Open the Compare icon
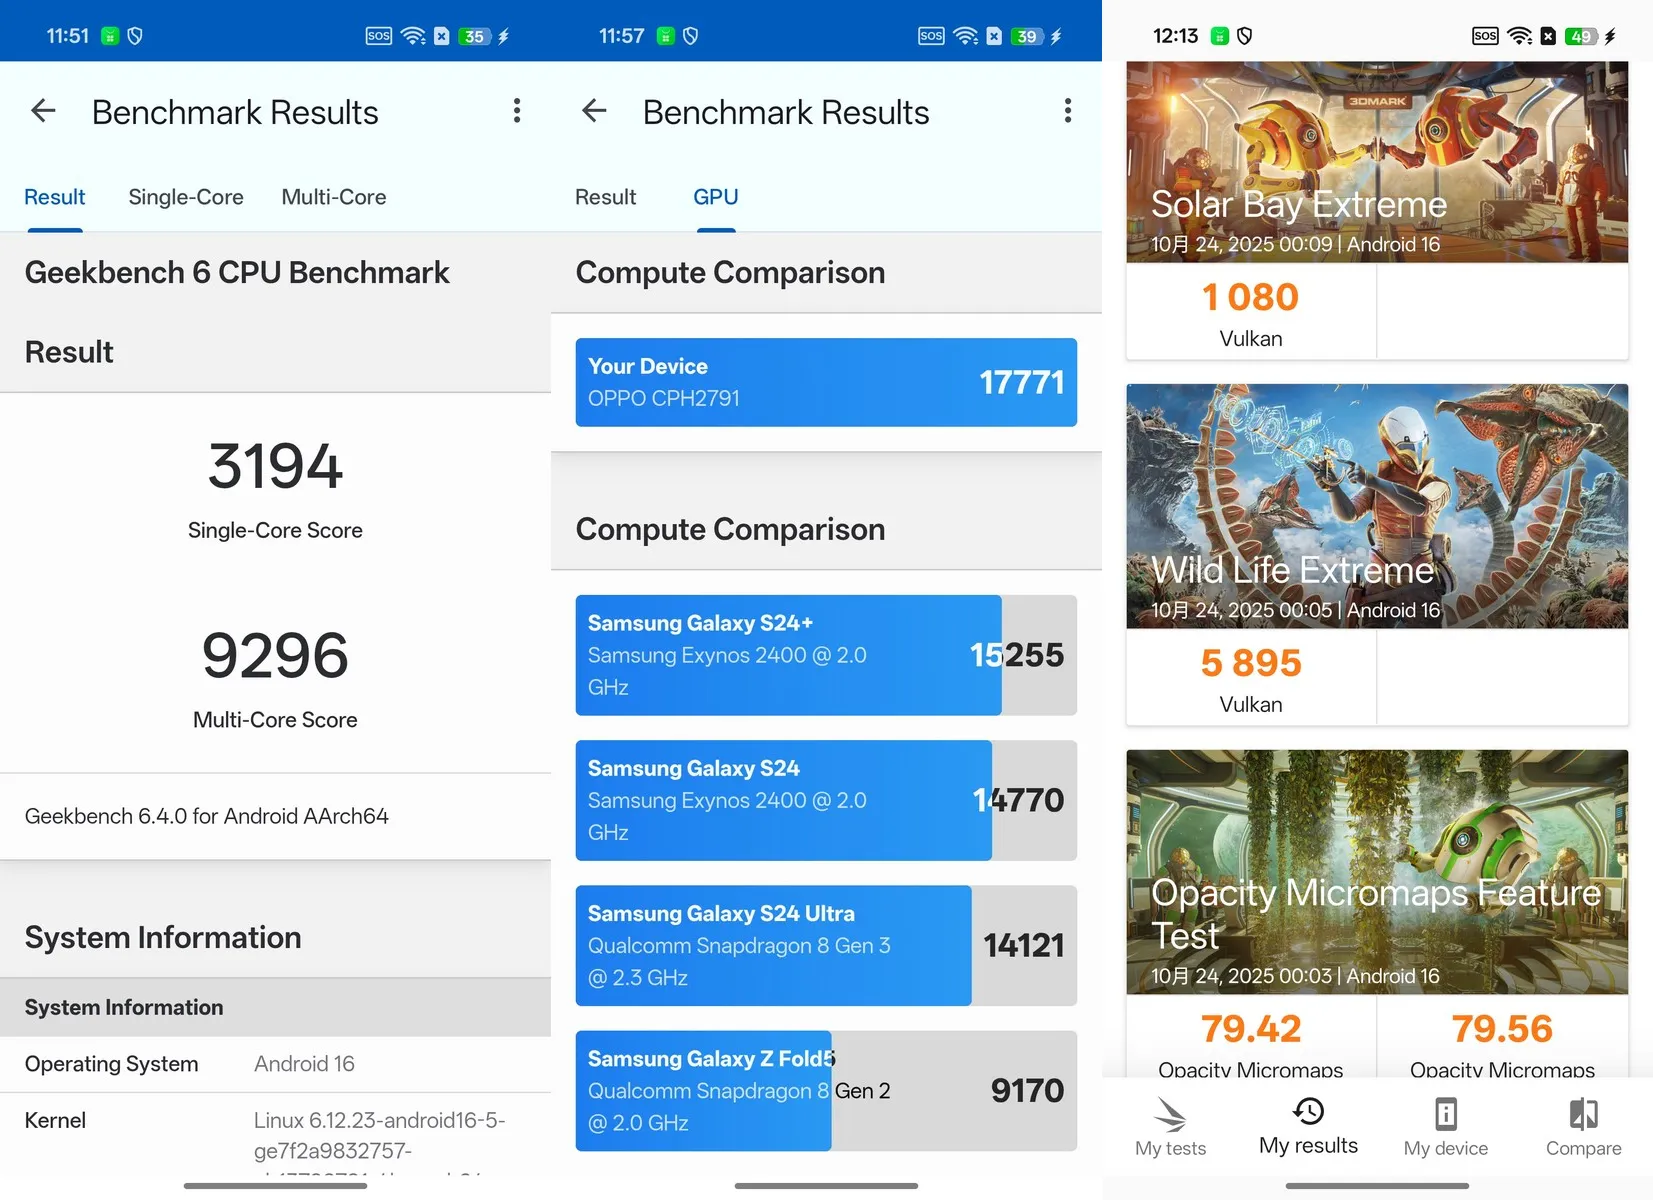The width and height of the screenshot is (1653, 1200). [x=1583, y=1115]
